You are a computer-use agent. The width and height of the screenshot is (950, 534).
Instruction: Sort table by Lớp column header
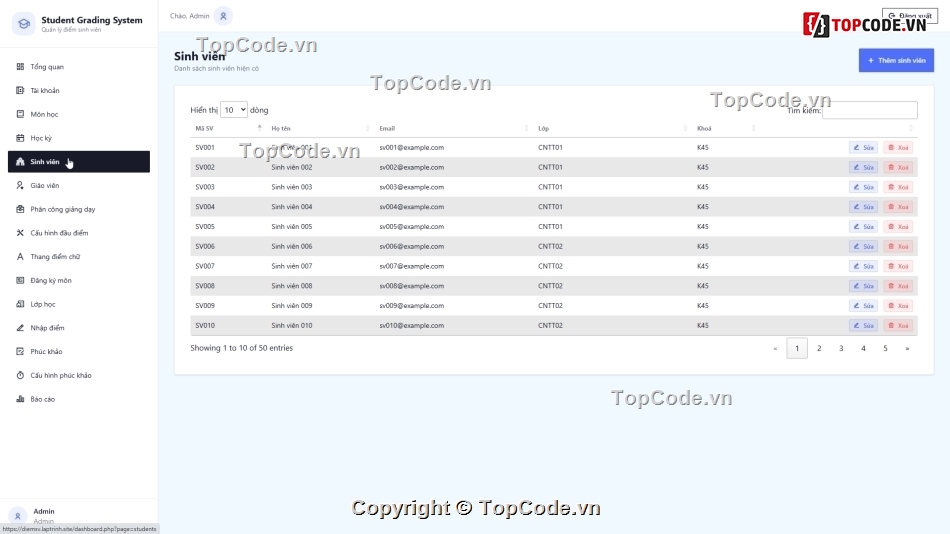(610, 129)
